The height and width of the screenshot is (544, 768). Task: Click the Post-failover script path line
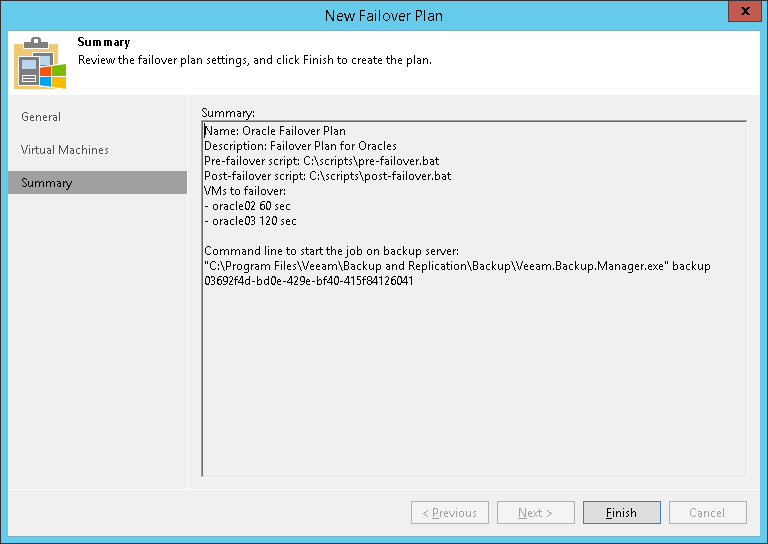pyautogui.click(x=327, y=176)
